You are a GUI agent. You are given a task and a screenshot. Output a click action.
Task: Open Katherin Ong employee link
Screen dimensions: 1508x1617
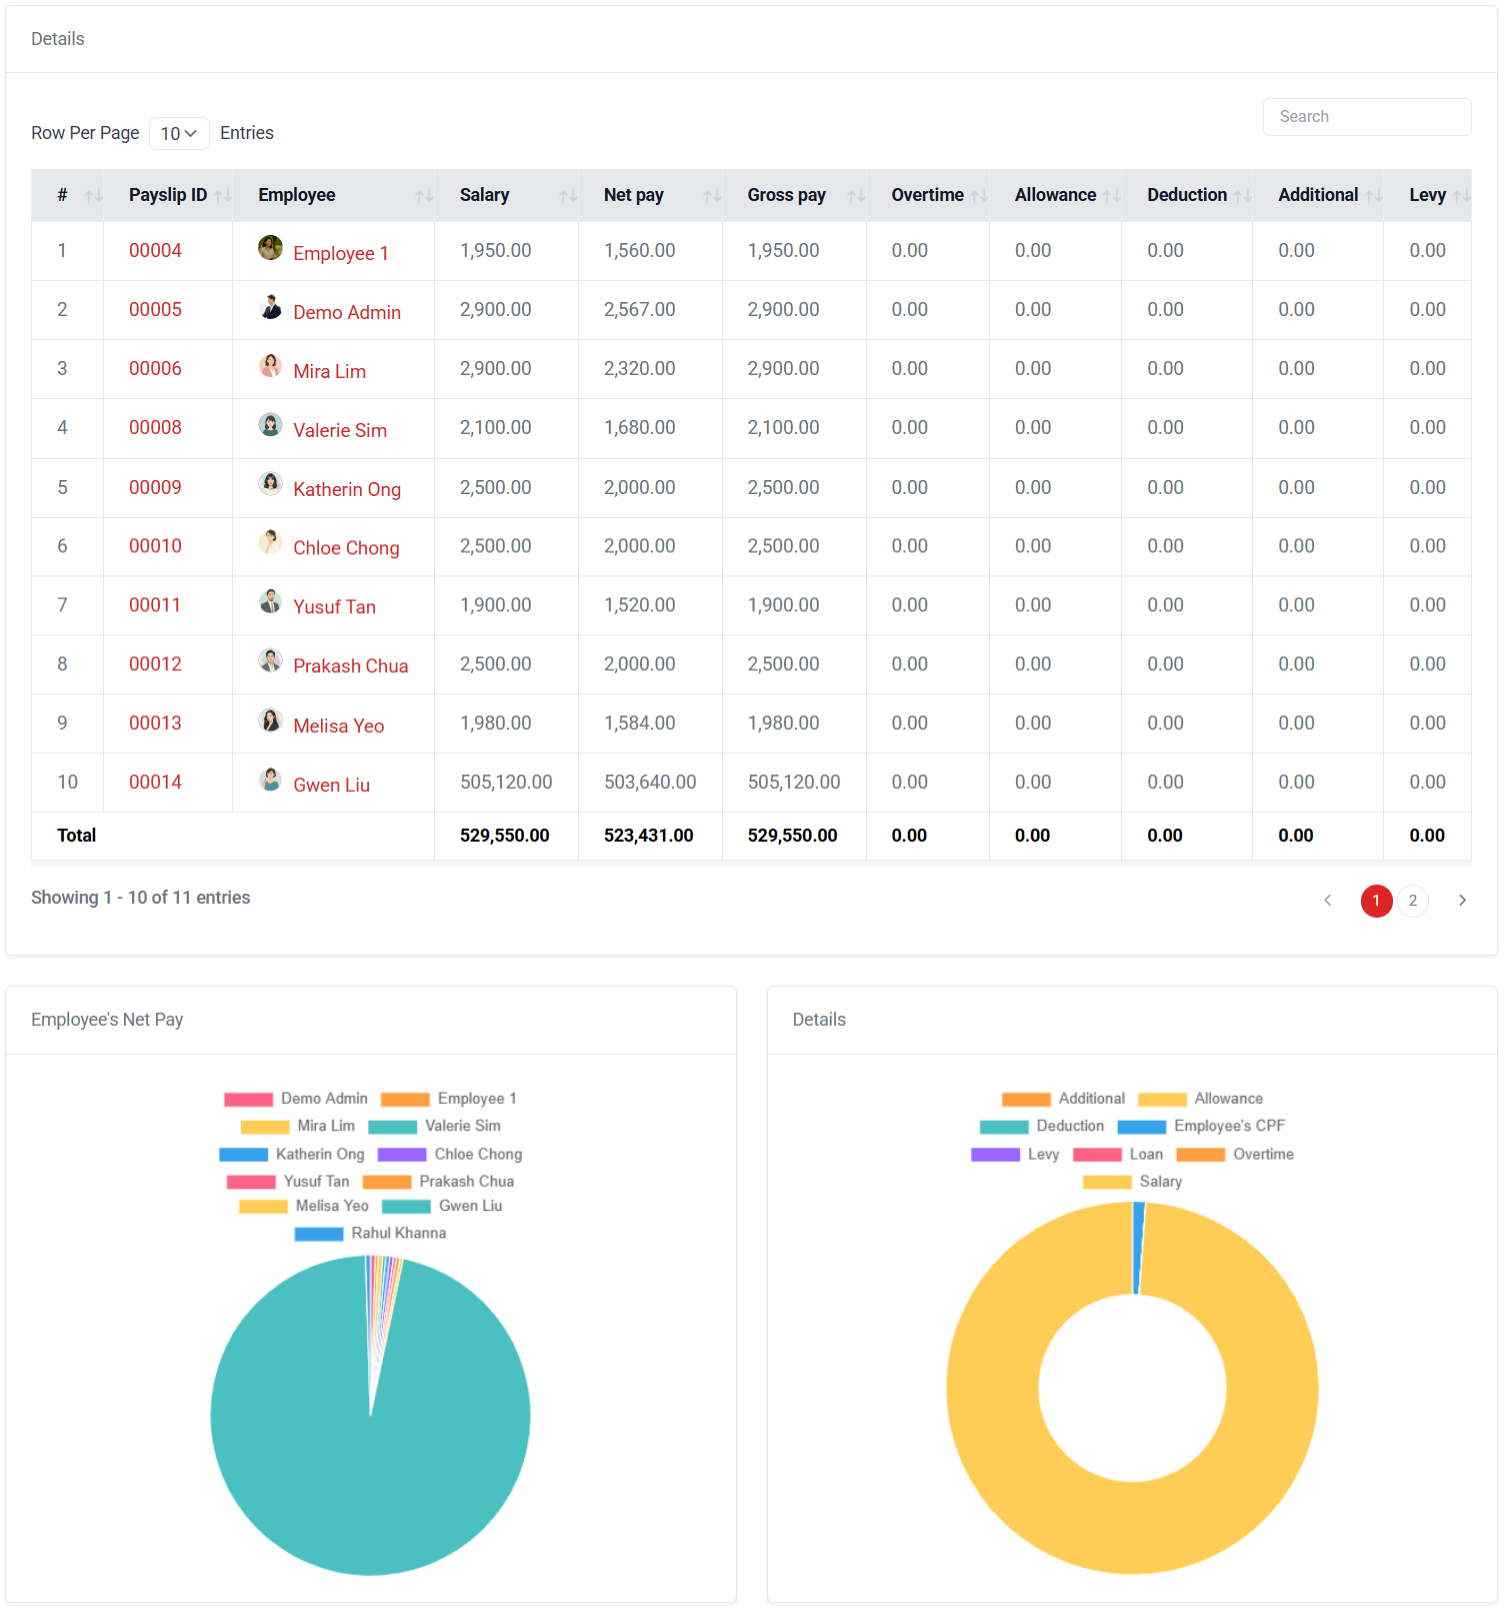[346, 489]
